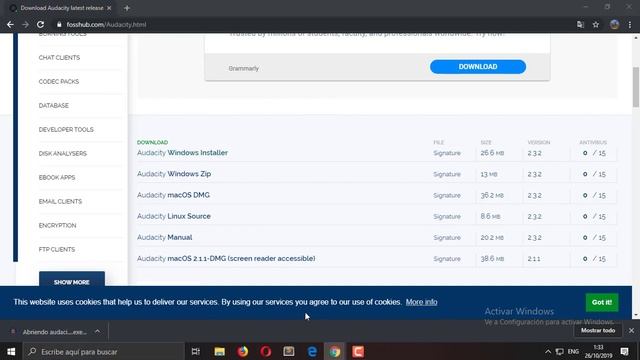Open Codec Packs category
This screenshot has height=360, width=640.
click(59, 82)
